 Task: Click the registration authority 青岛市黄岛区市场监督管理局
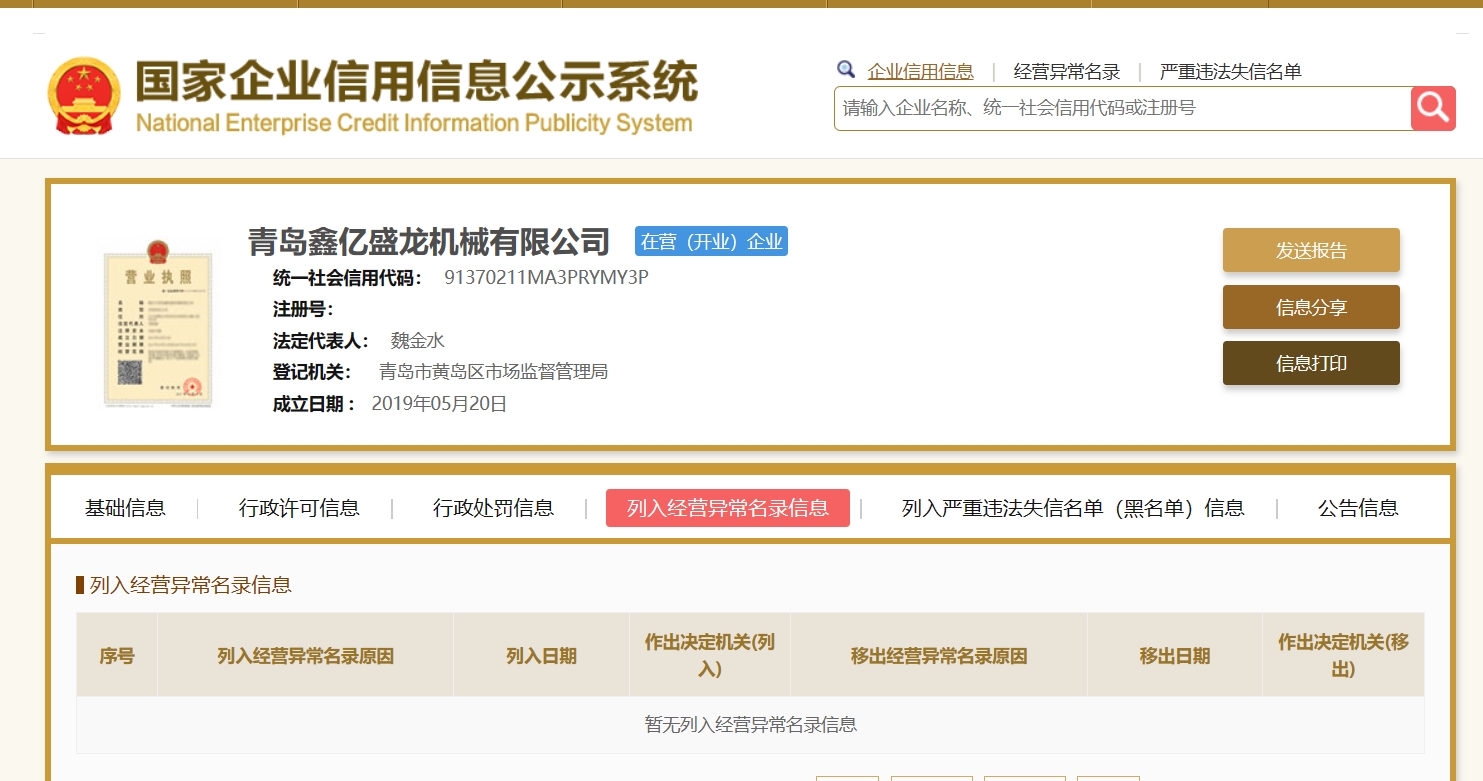click(x=493, y=372)
